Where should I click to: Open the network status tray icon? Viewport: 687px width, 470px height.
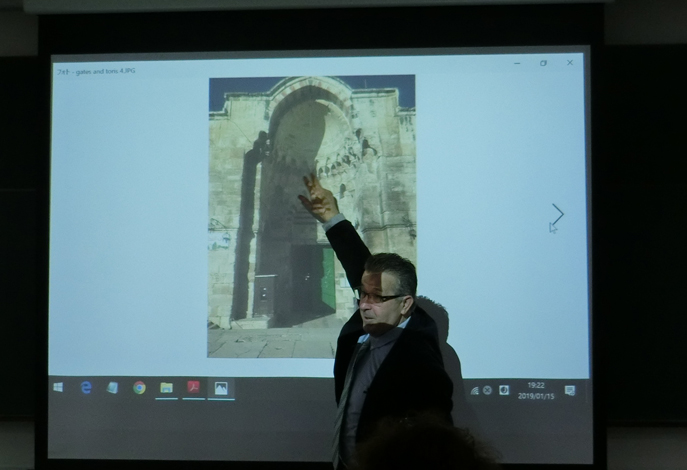(475, 391)
